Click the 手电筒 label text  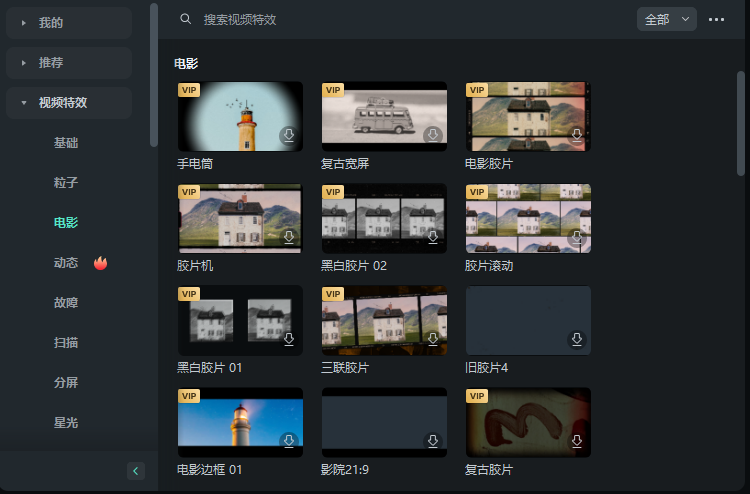click(195, 164)
